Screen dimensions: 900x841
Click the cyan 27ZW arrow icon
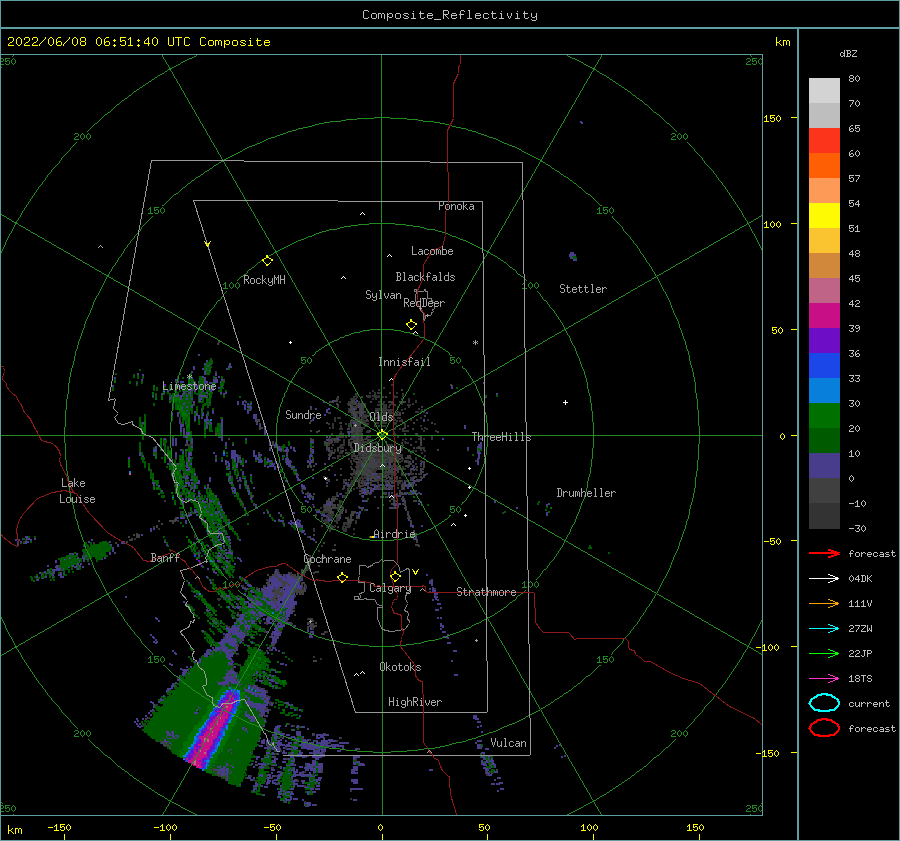click(x=824, y=629)
